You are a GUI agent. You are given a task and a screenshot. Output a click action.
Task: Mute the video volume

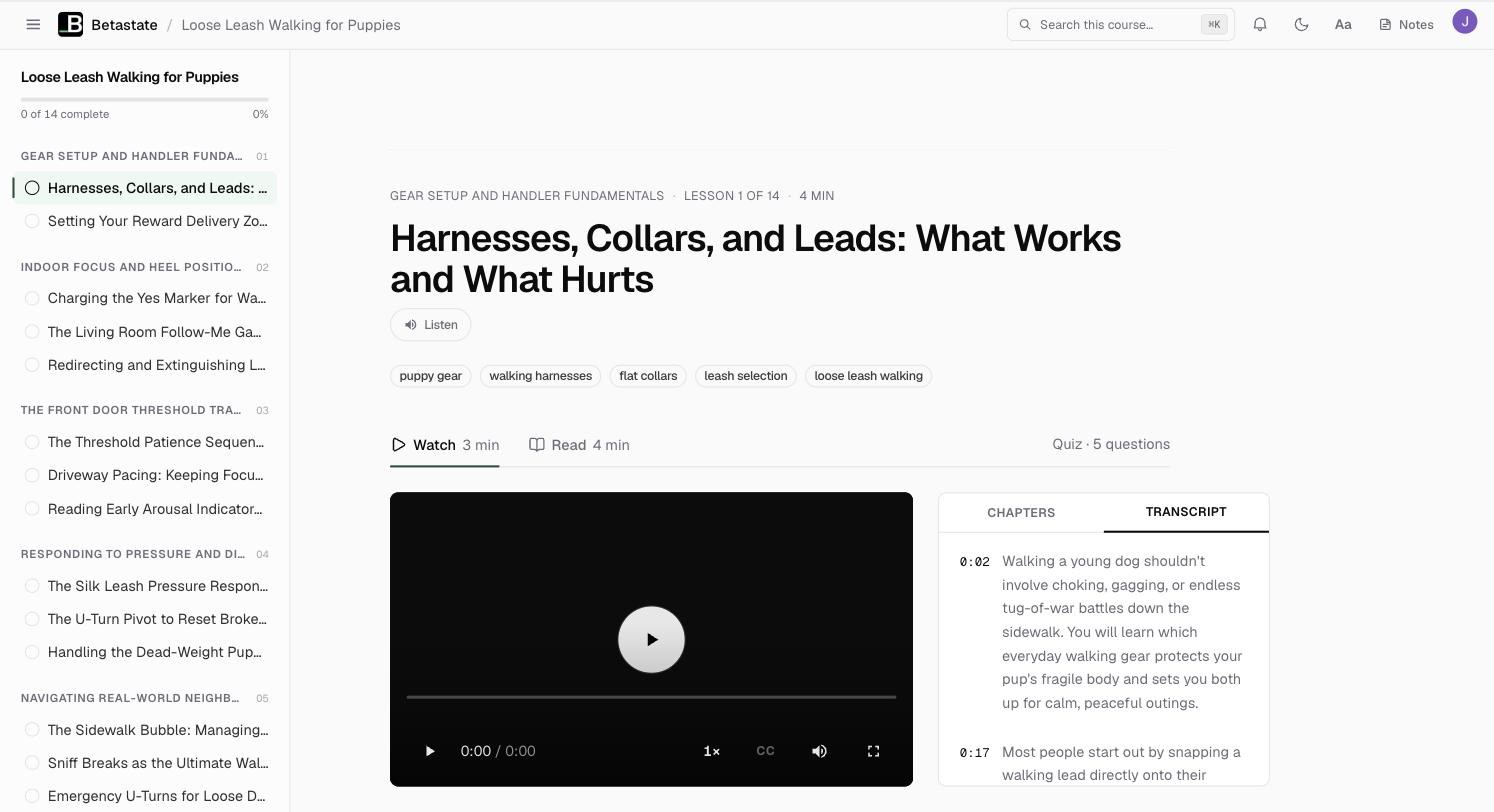pos(819,751)
